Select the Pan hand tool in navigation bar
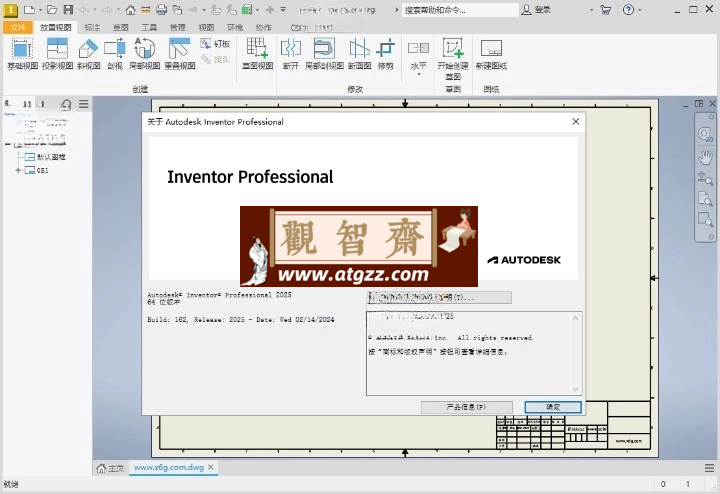 [705, 157]
